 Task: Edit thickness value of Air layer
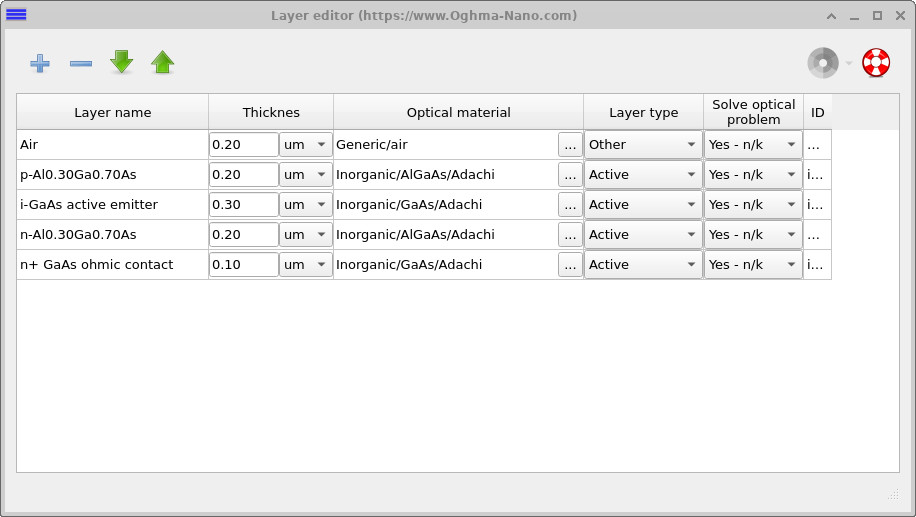pyautogui.click(x=244, y=144)
